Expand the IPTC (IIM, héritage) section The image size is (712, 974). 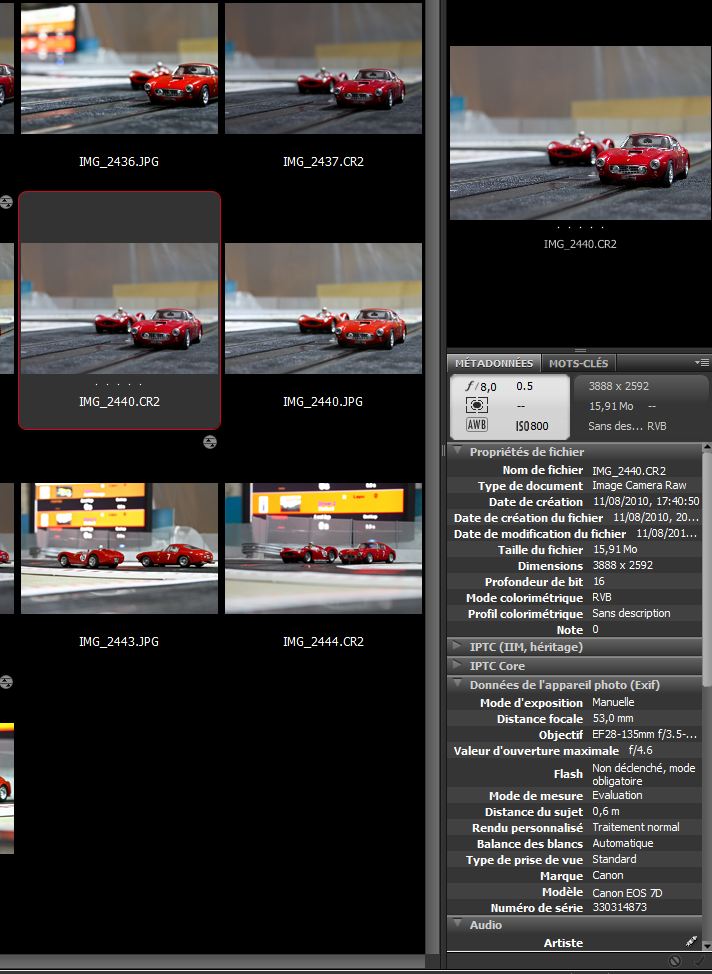458,647
